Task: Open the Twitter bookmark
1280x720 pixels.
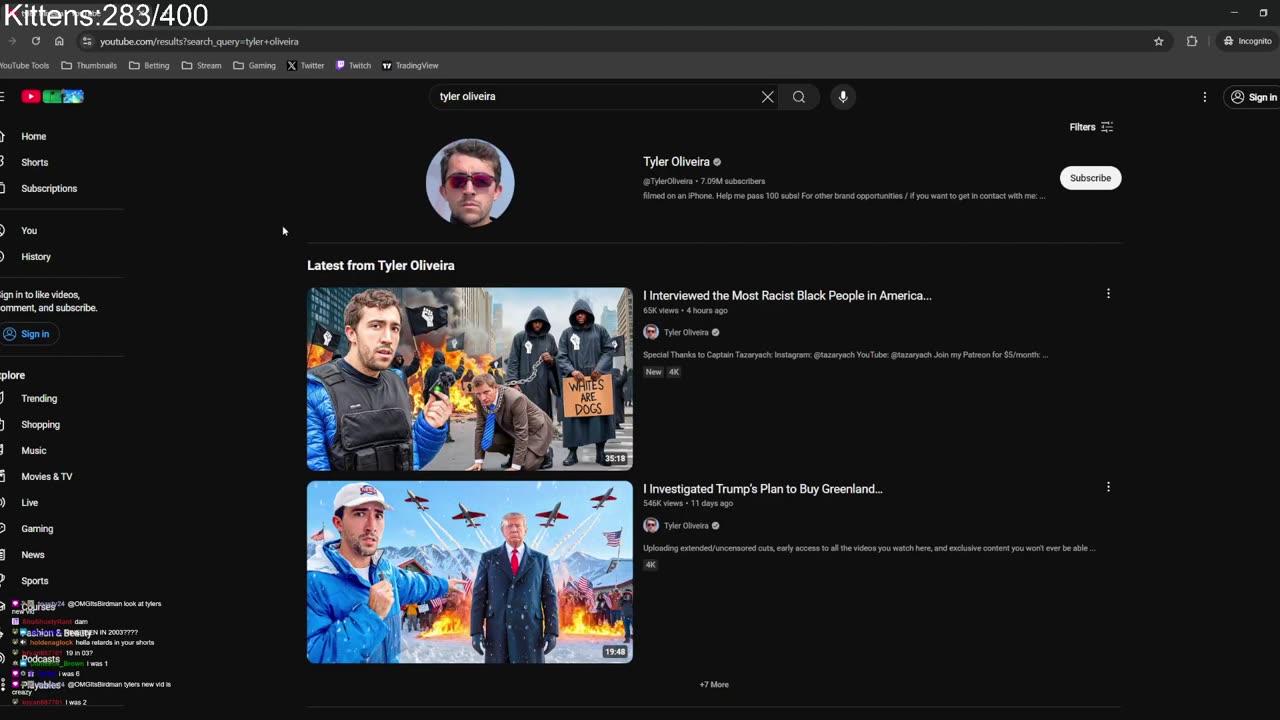Action: [306, 65]
